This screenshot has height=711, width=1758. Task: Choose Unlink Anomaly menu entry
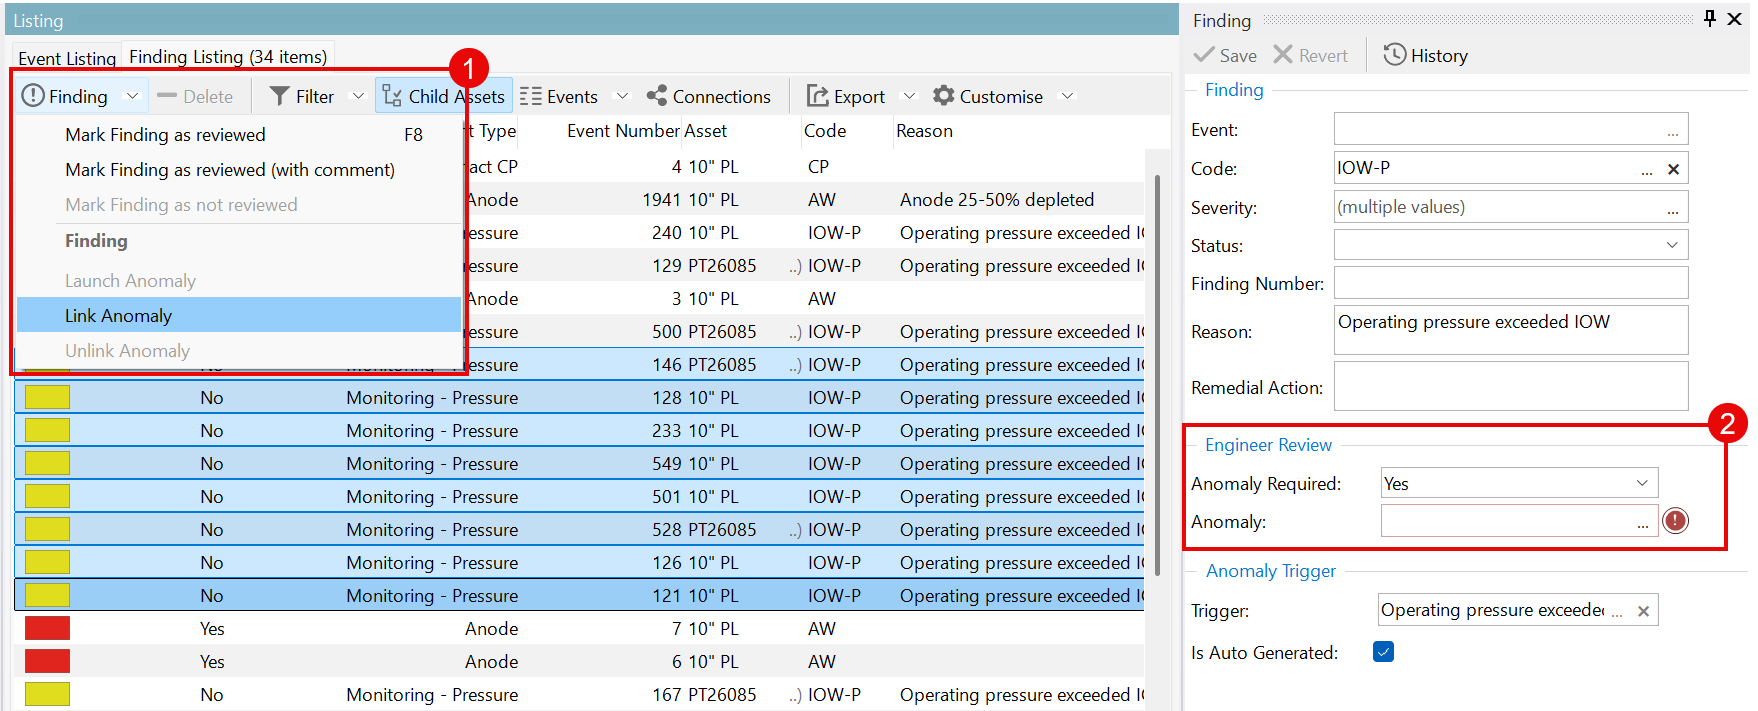pos(238,351)
